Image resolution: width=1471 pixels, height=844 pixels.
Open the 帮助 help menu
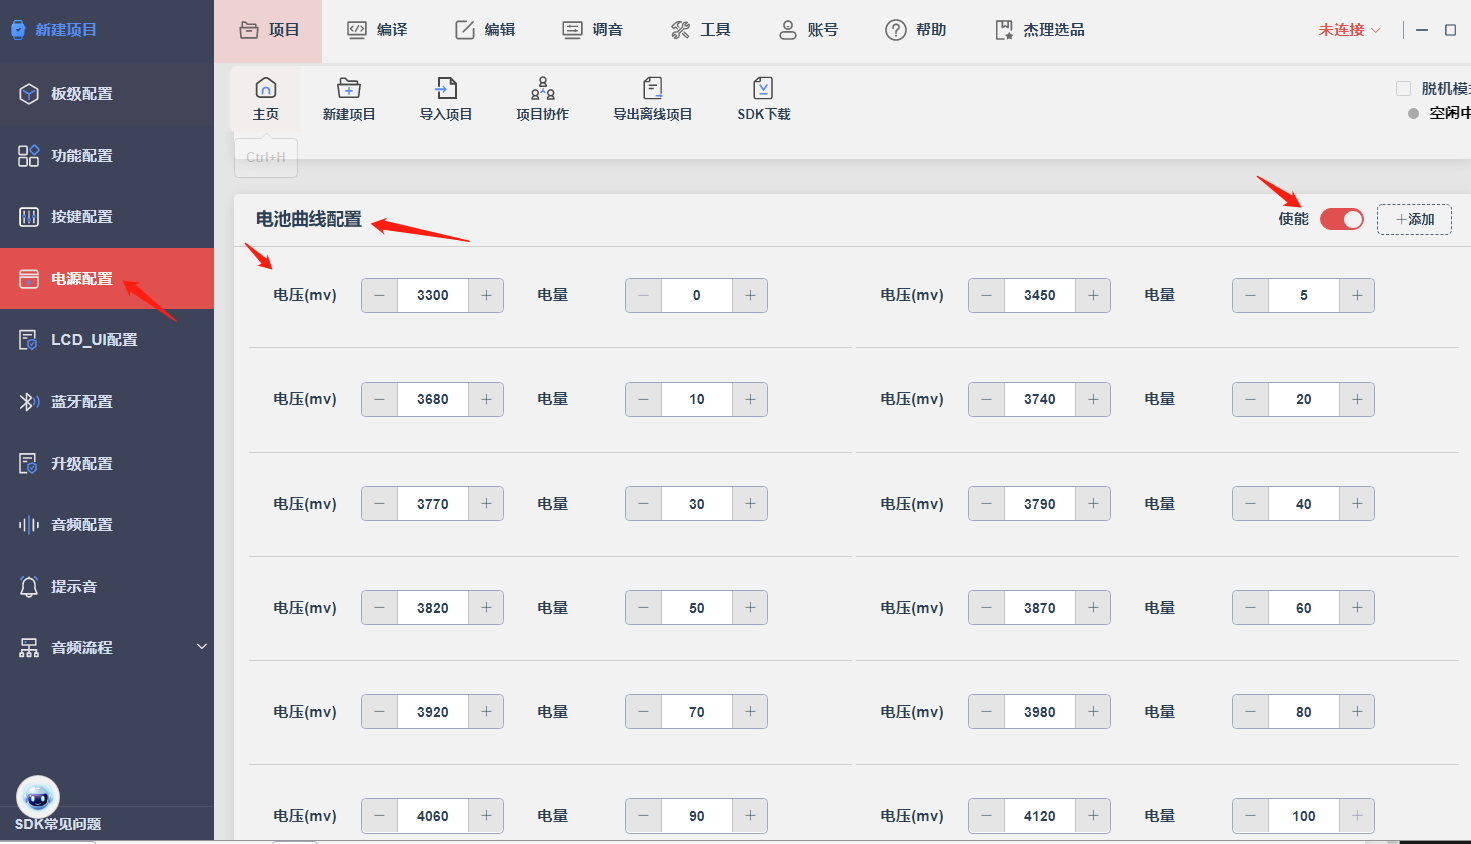916,30
